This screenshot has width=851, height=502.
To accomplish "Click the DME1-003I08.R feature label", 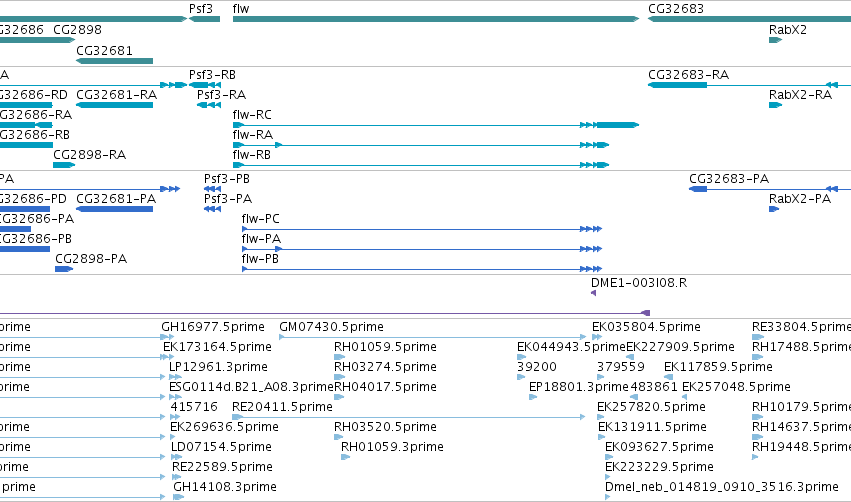I will tap(639, 283).
